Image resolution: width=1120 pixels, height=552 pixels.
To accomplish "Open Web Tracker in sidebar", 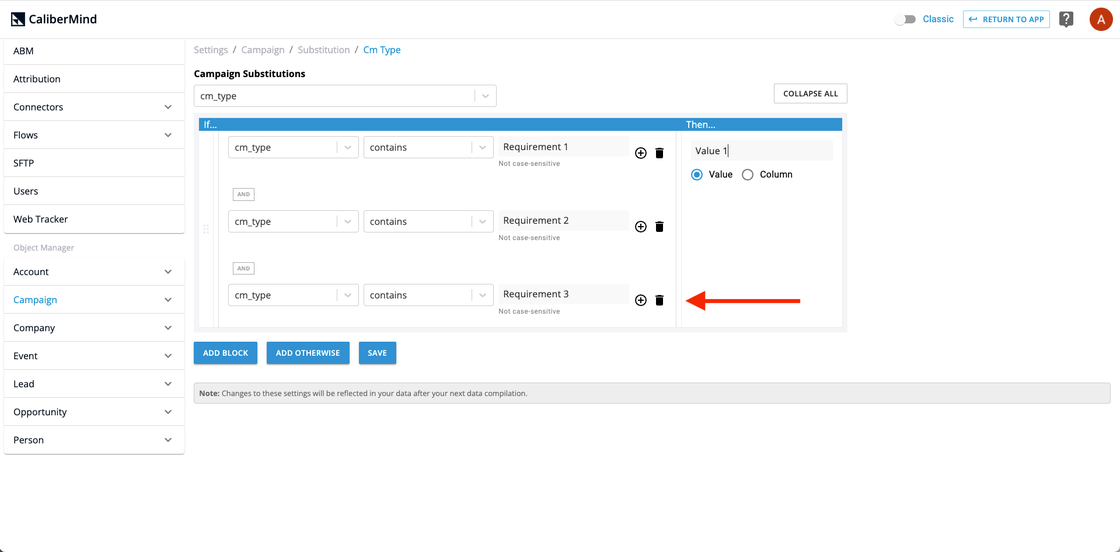I will 94,219.
